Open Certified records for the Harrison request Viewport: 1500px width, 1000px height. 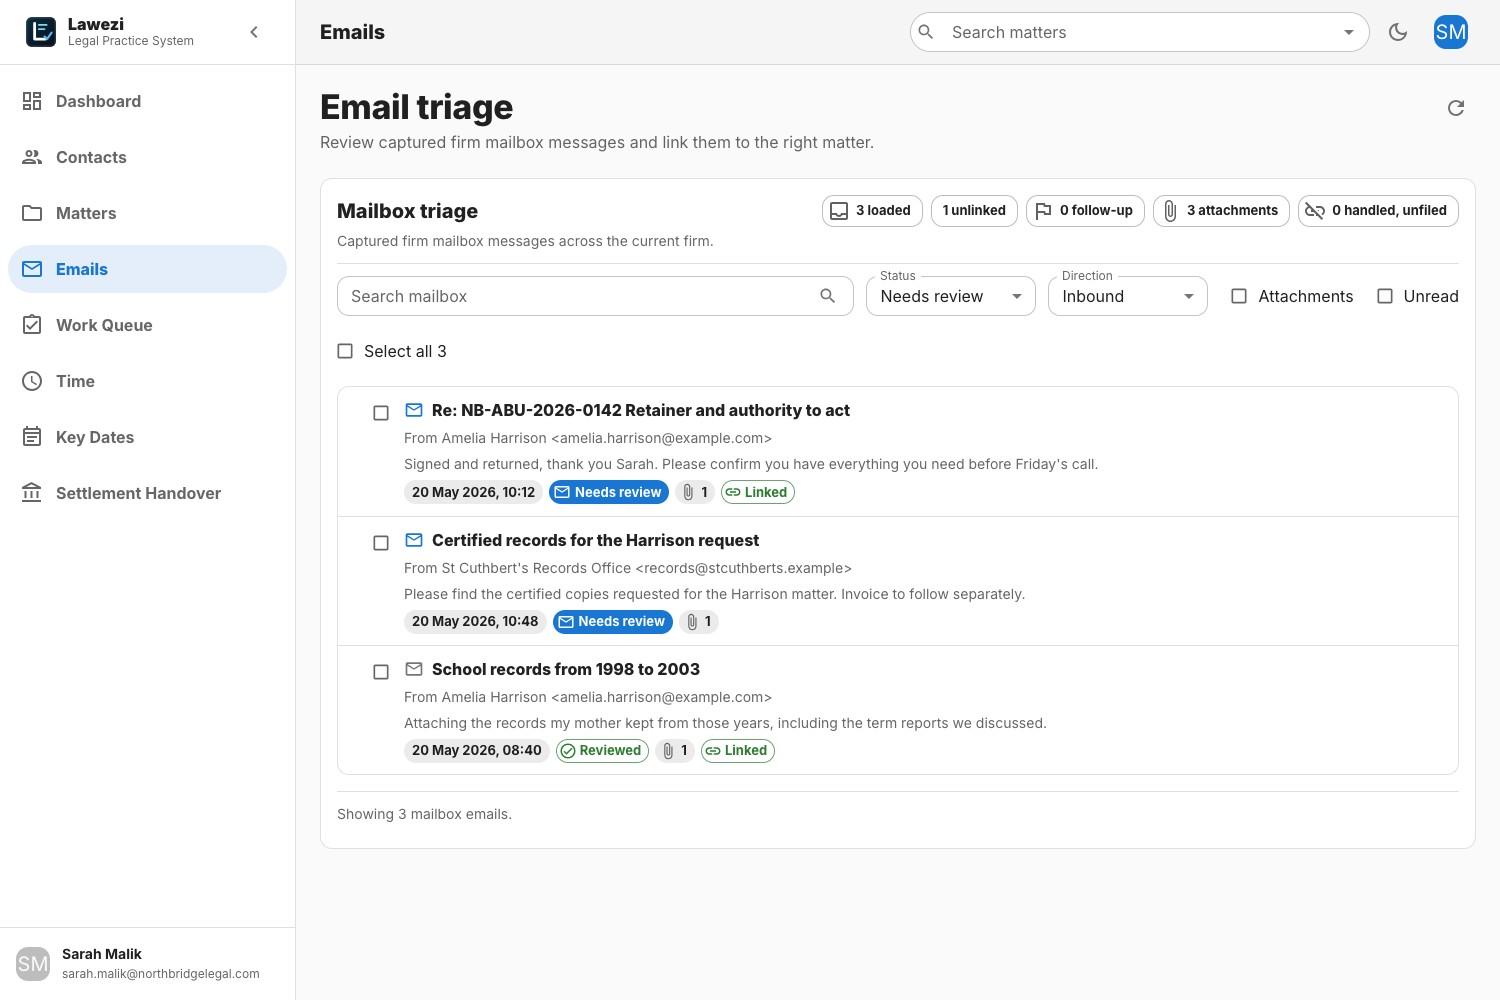pos(595,540)
